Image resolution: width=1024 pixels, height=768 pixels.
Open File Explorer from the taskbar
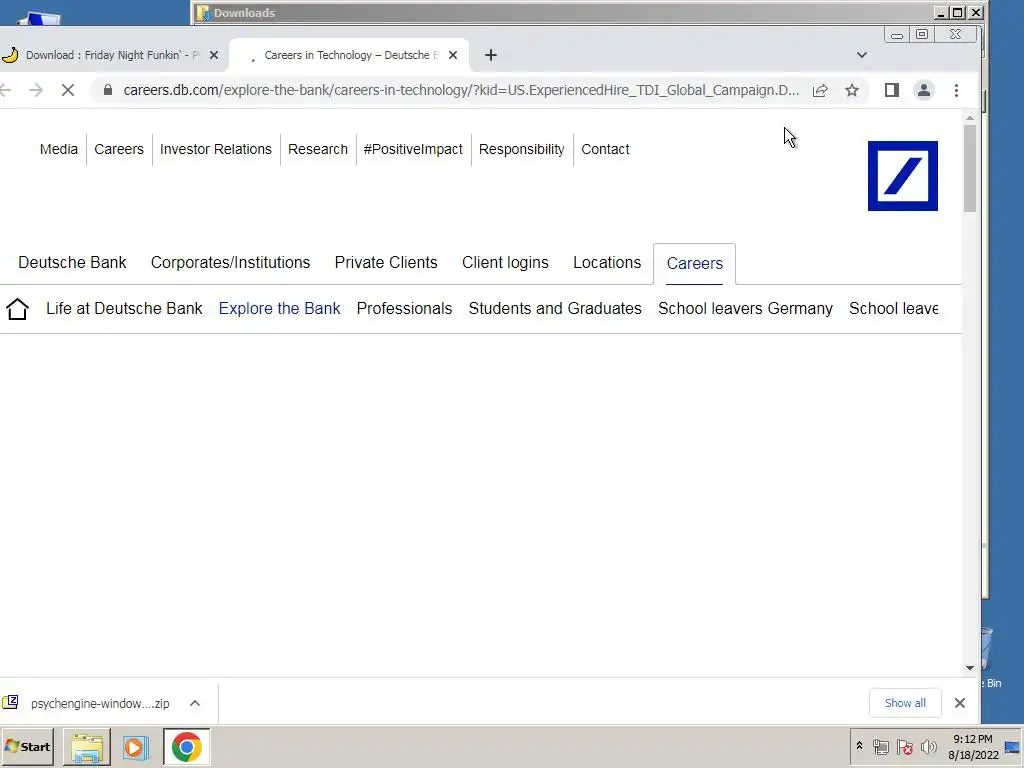86,746
